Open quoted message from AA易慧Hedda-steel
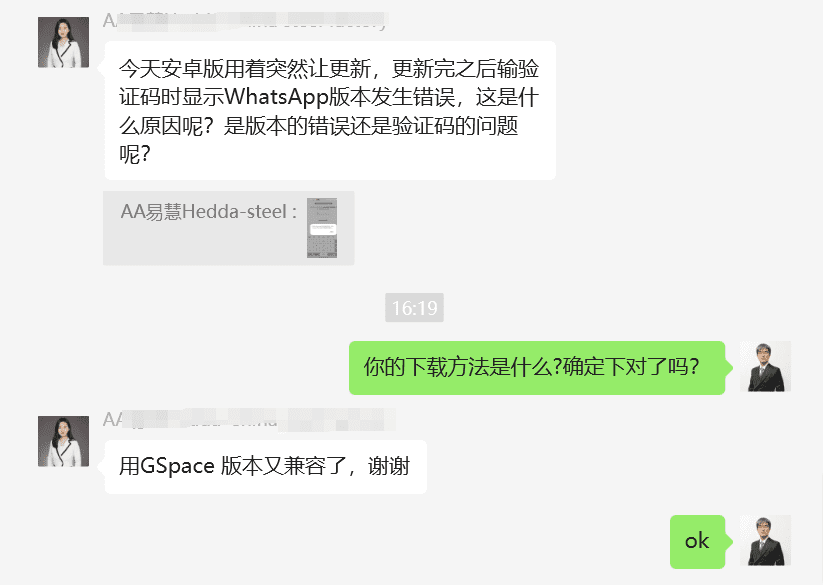The width and height of the screenshot is (823, 585). pos(229,228)
